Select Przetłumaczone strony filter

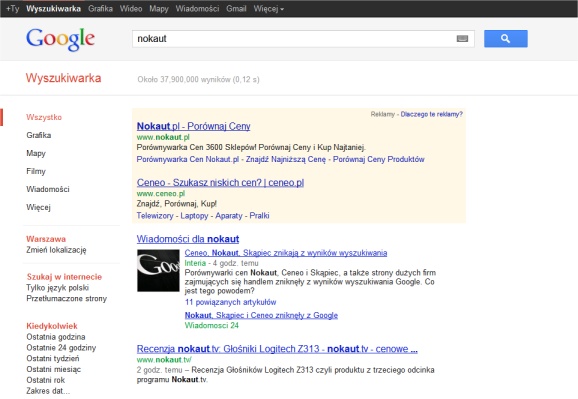point(66,299)
